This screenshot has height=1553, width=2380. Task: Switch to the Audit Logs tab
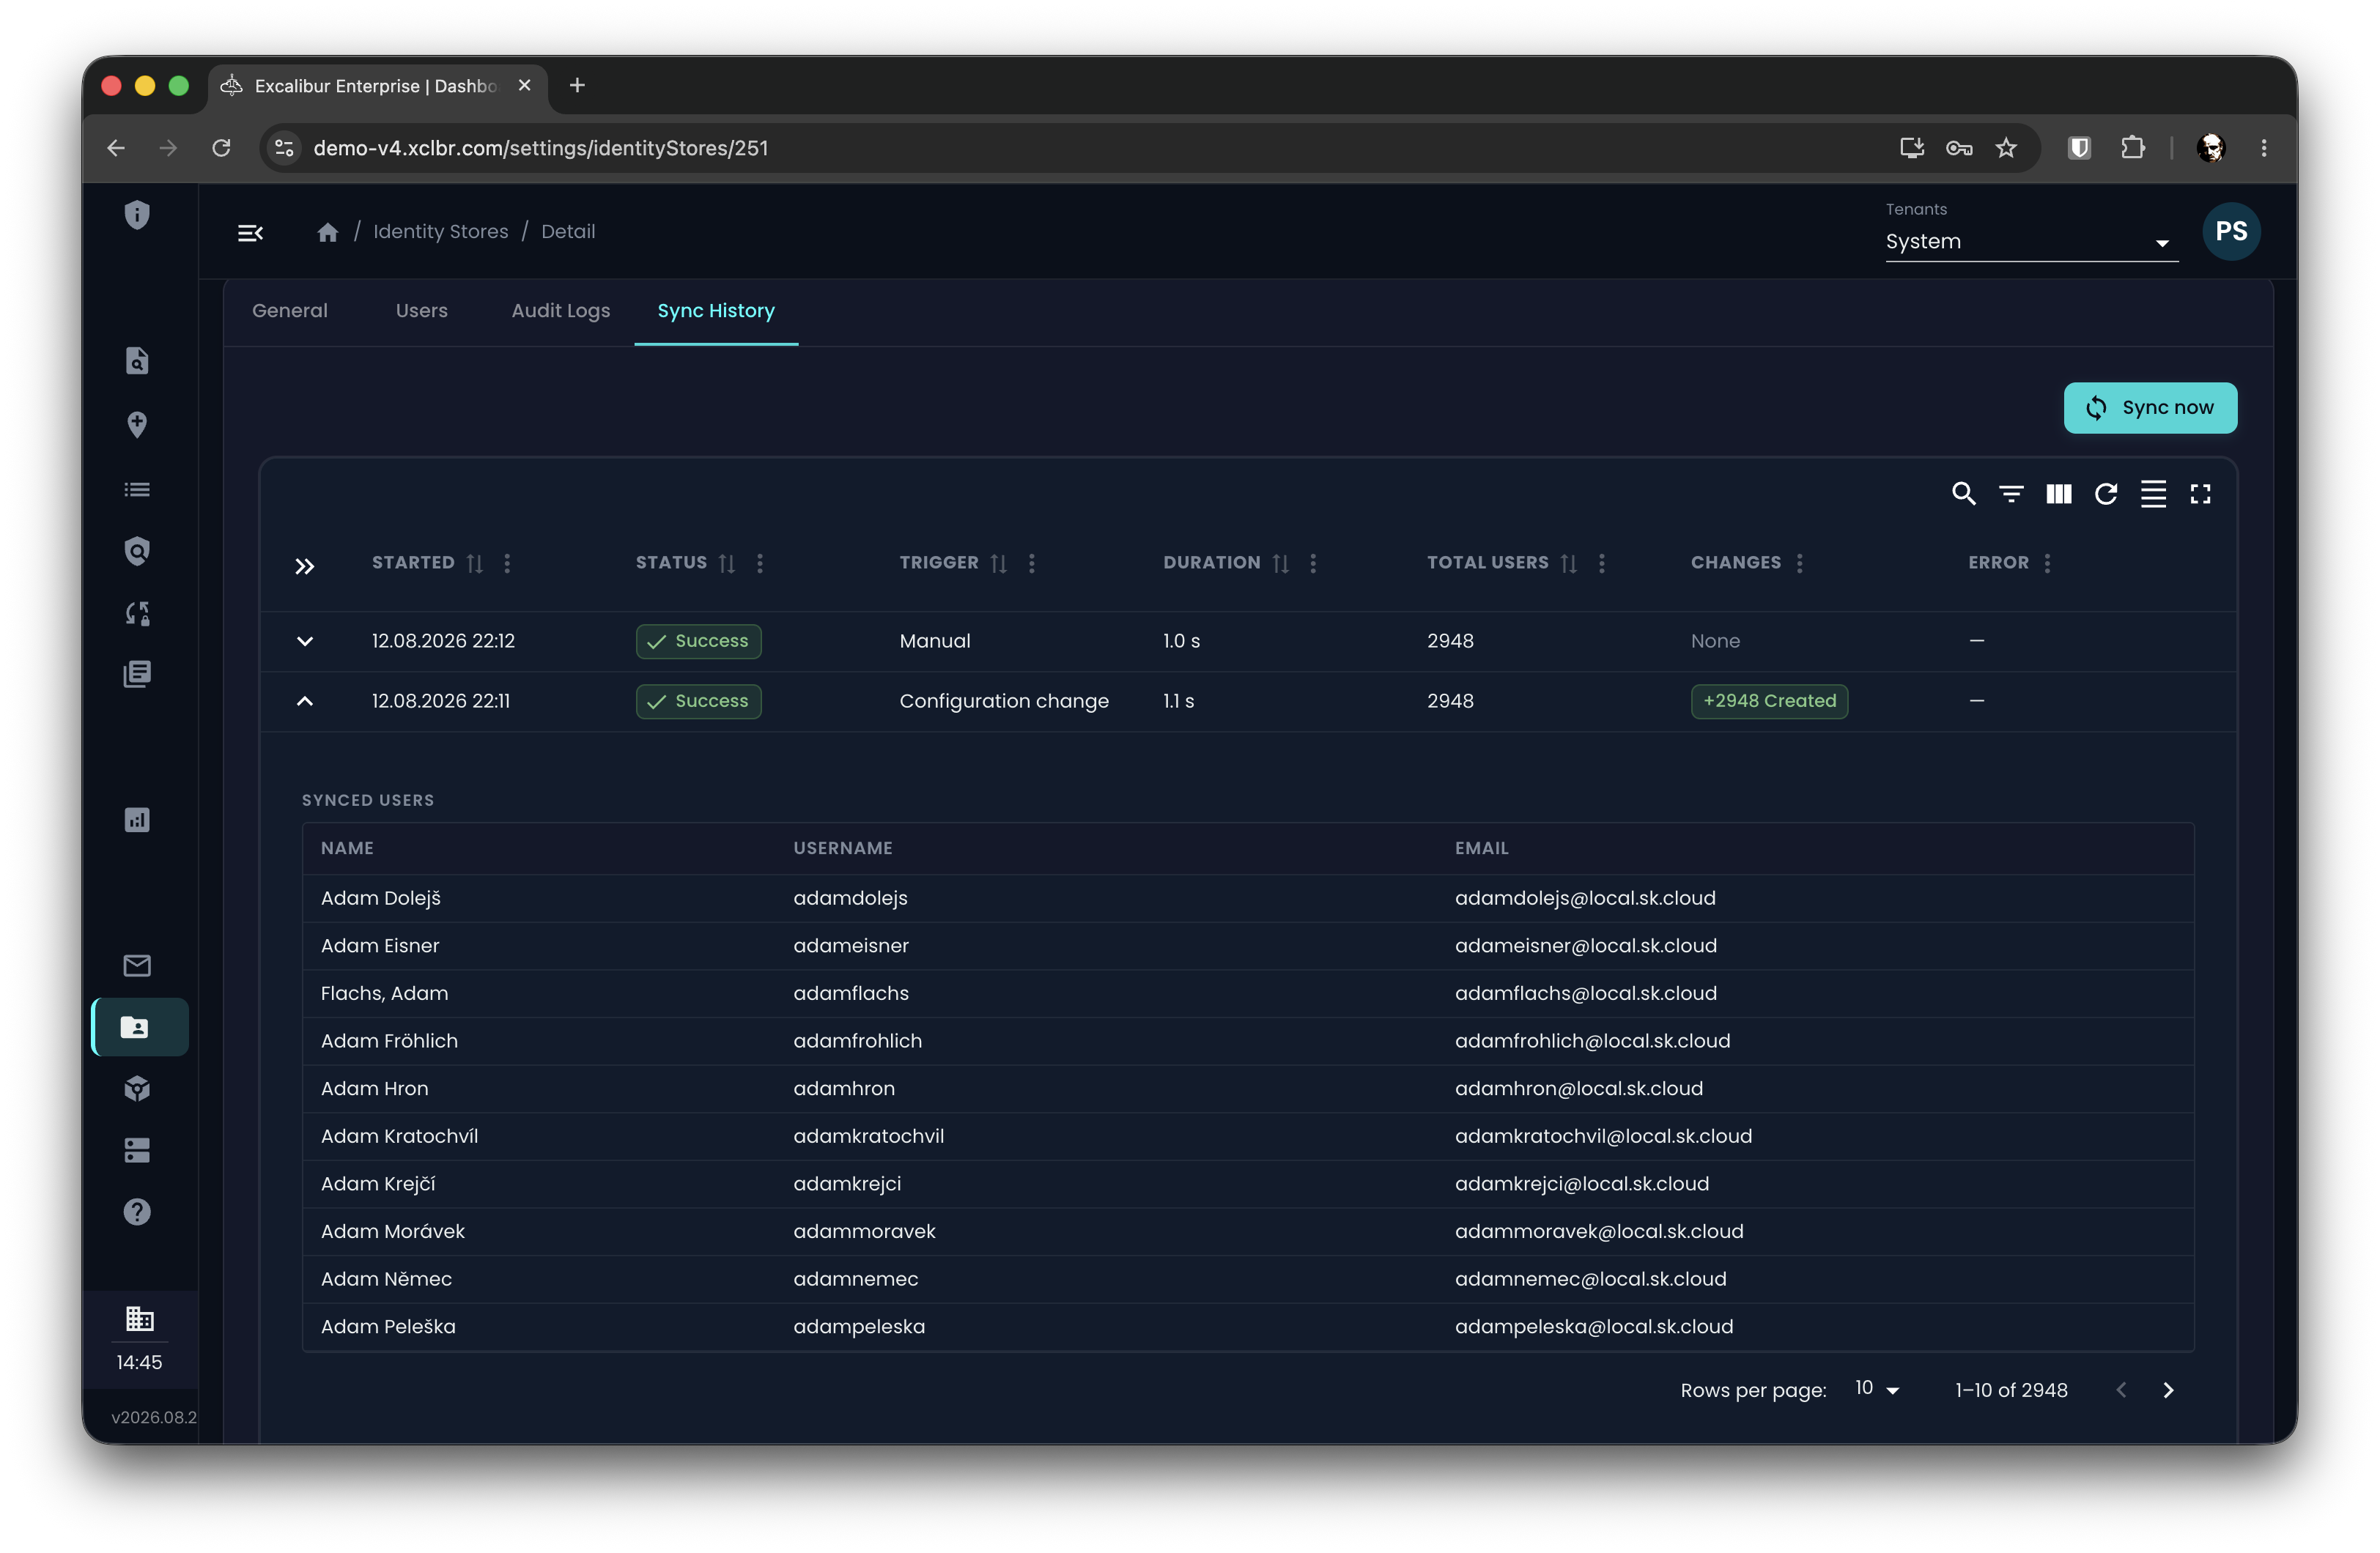click(560, 311)
